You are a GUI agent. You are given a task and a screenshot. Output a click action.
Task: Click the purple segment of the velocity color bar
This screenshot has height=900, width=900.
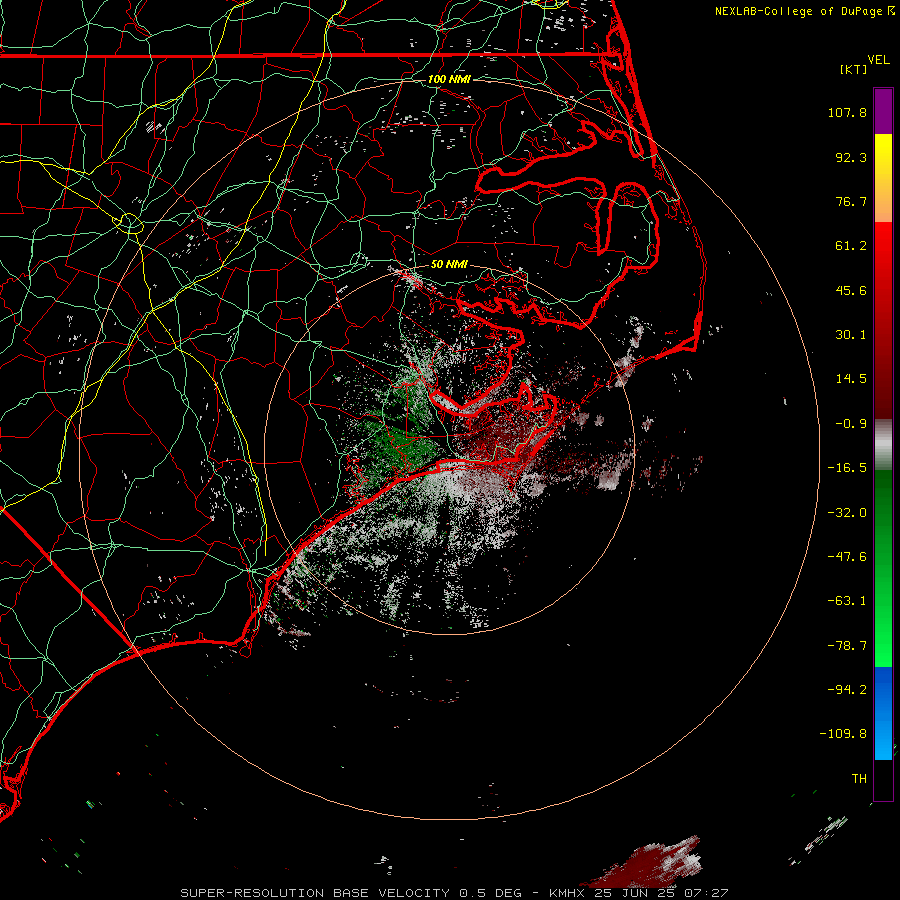point(883,112)
